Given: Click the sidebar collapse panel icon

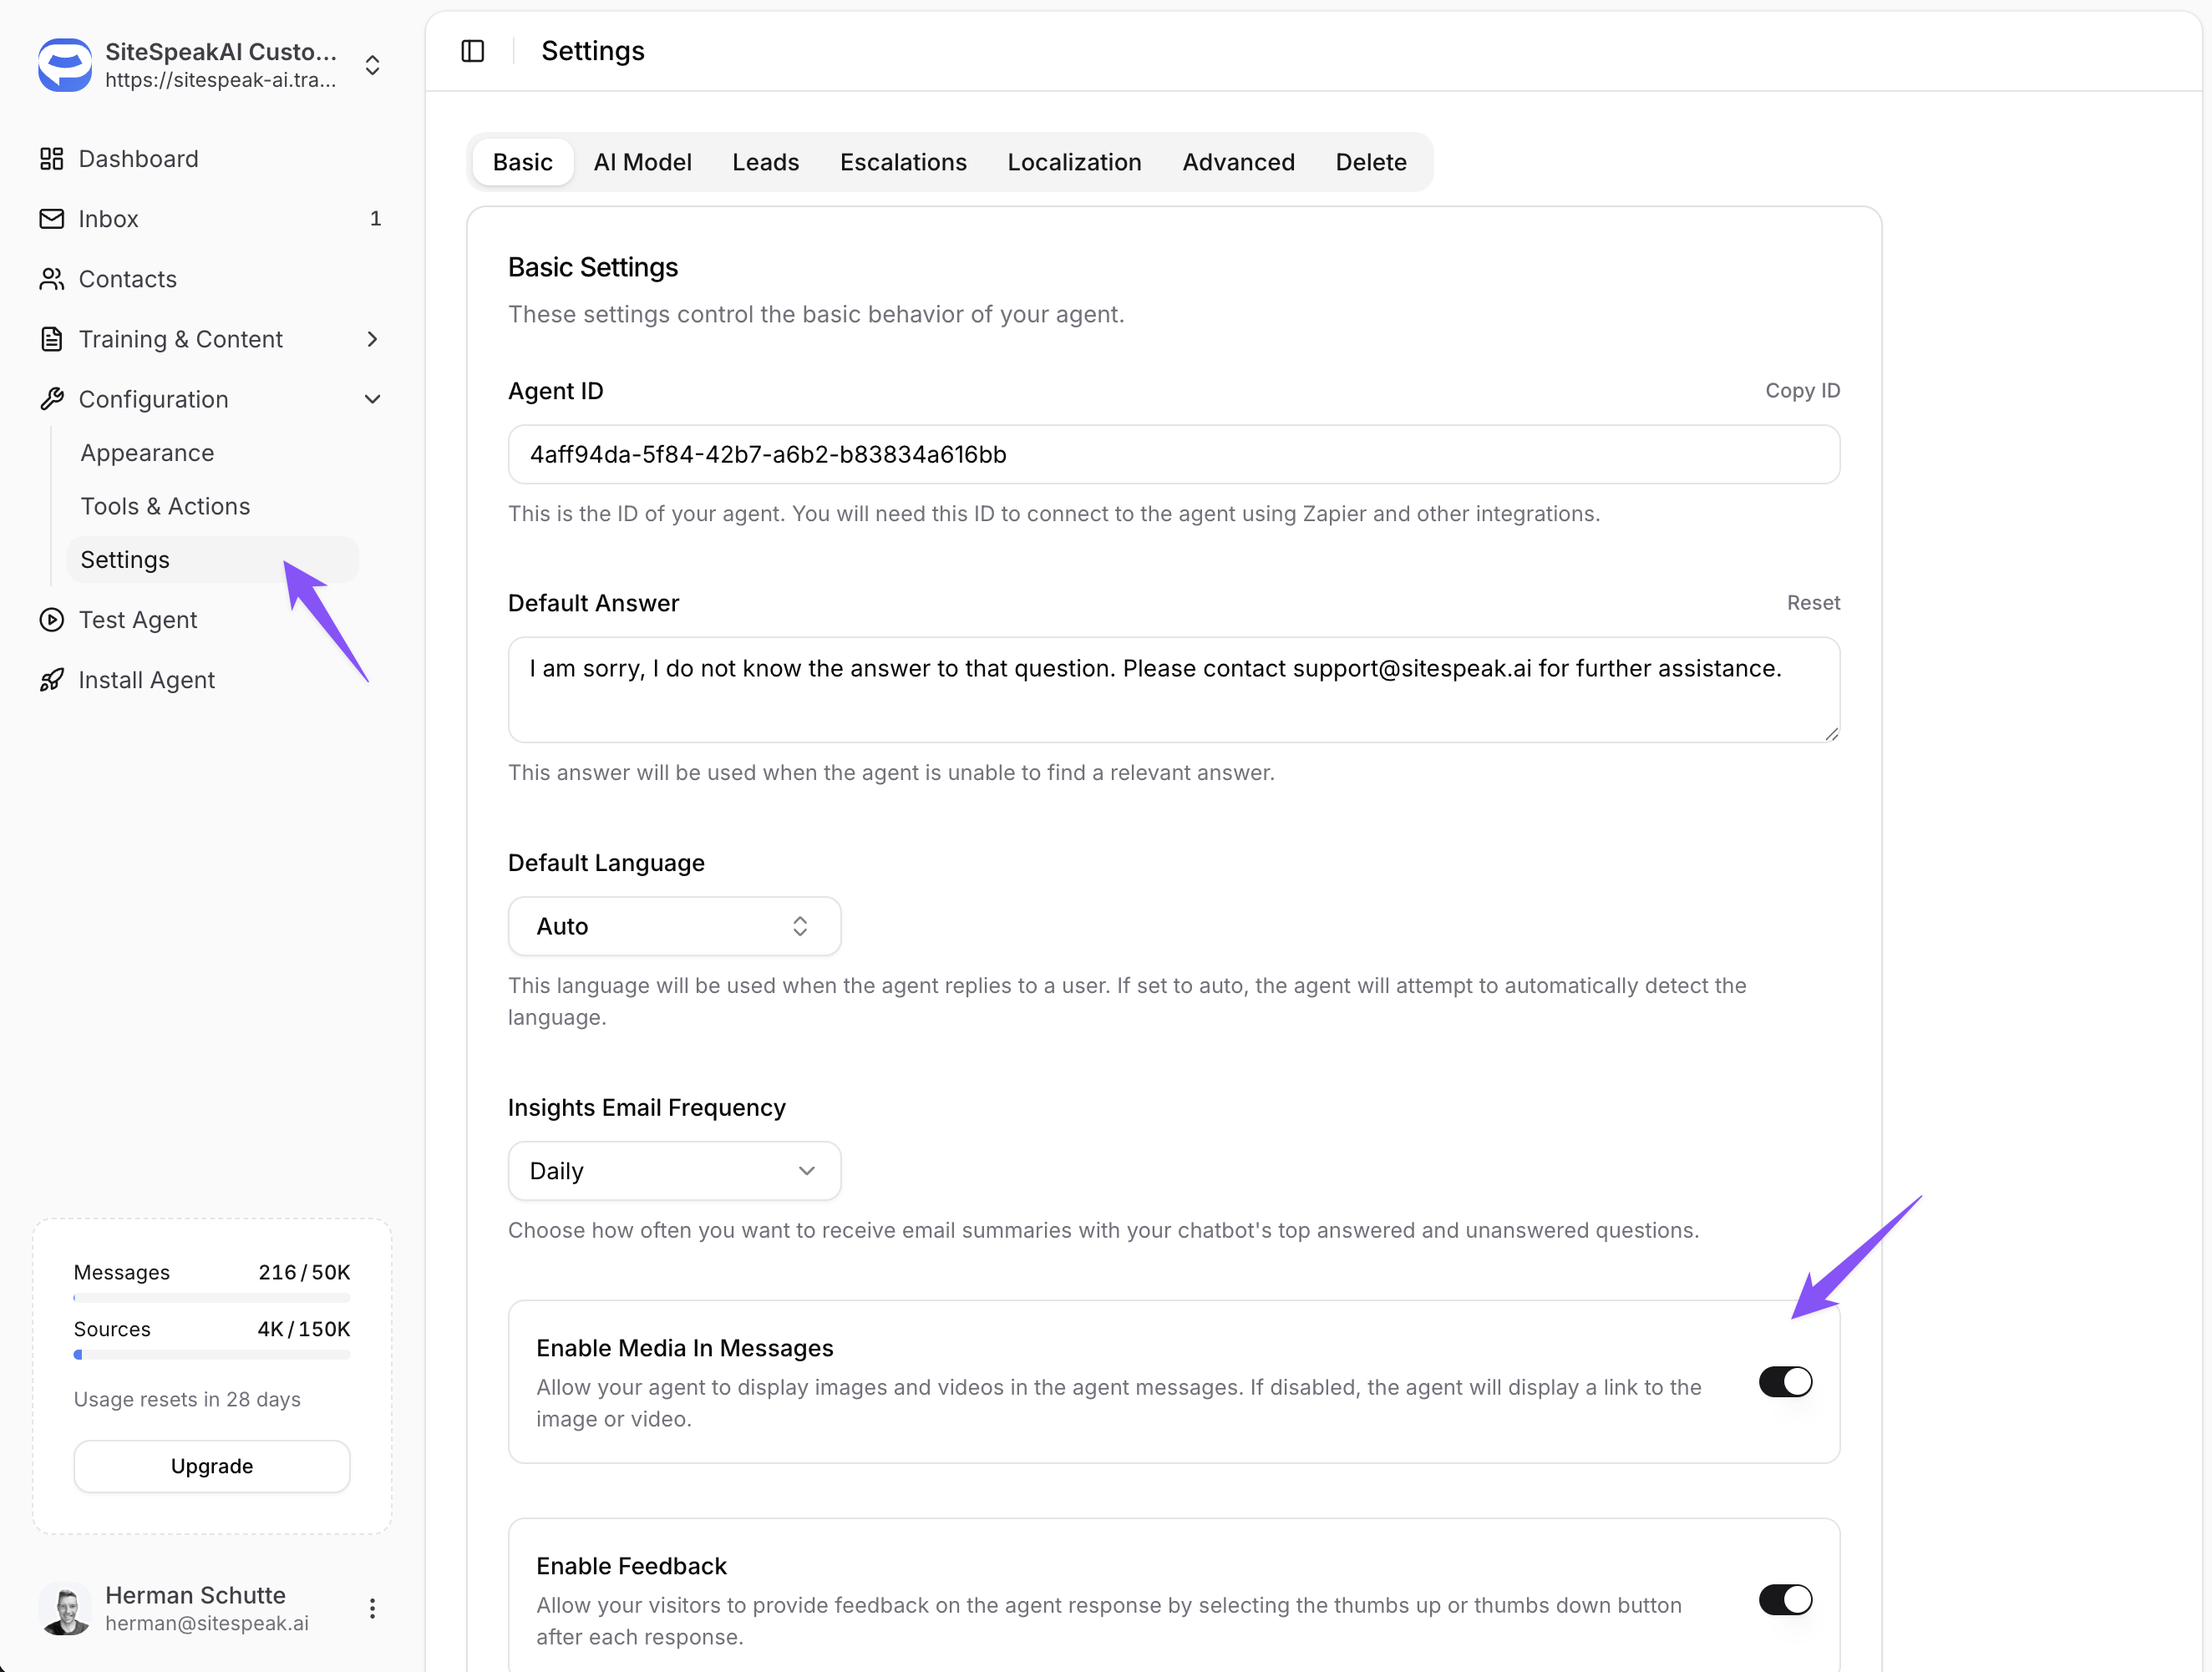Looking at the screenshot, I should pyautogui.click(x=473, y=51).
